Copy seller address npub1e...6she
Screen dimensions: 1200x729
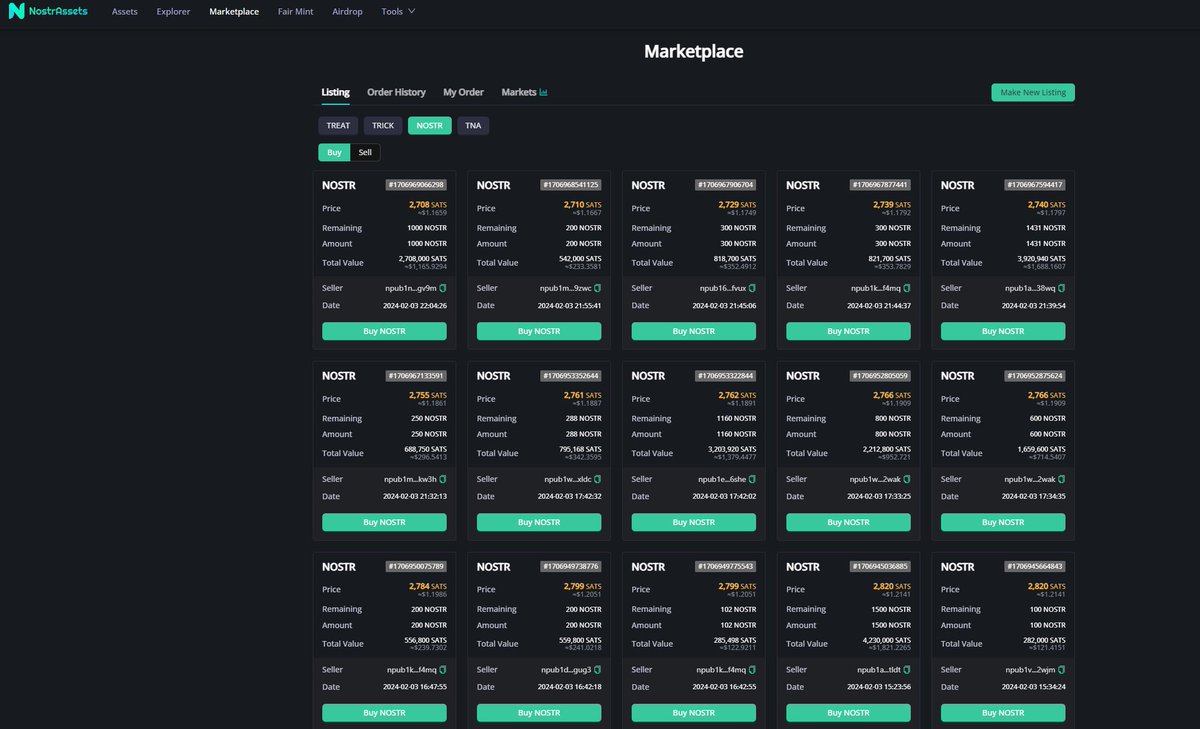pyautogui.click(x=753, y=479)
